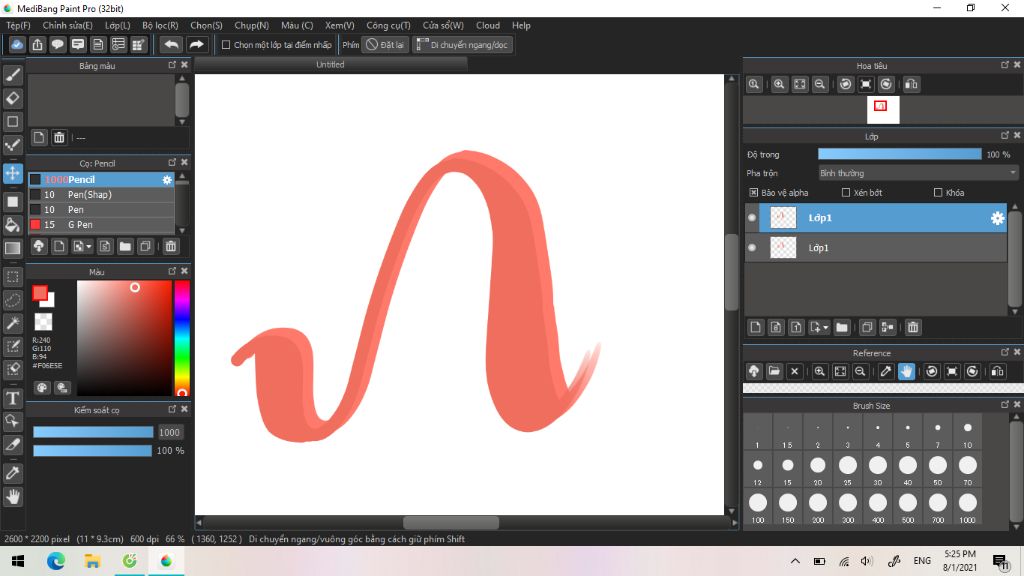Open settings gear for highlighted Lớp1 layer
Screen dimensions: 1024x576
(997, 218)
